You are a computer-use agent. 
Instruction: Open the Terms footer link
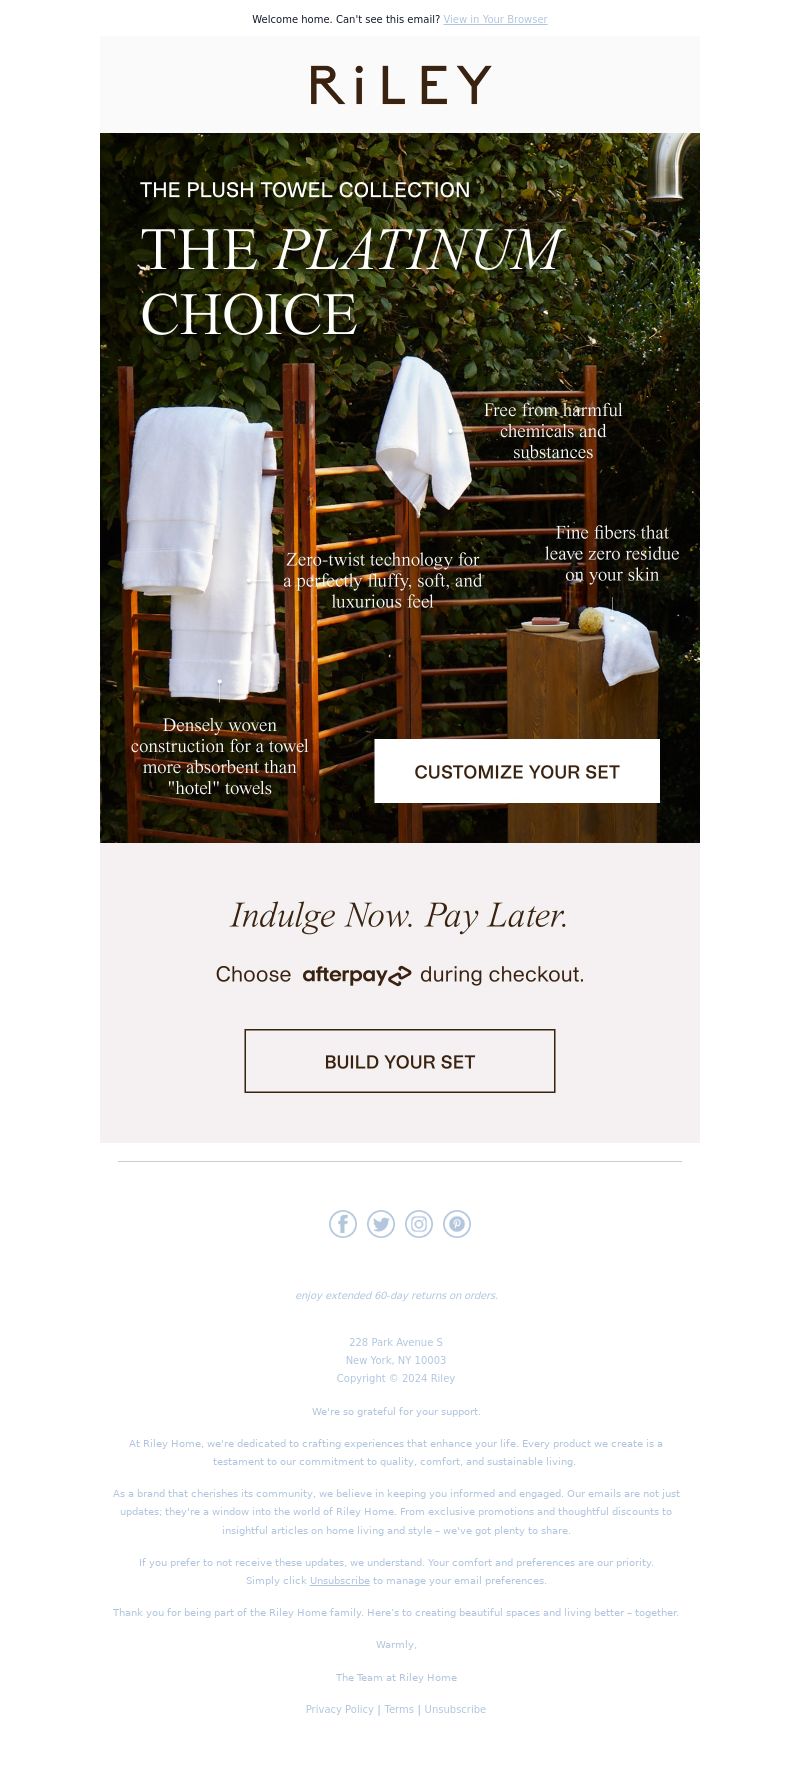(399, 1709)
